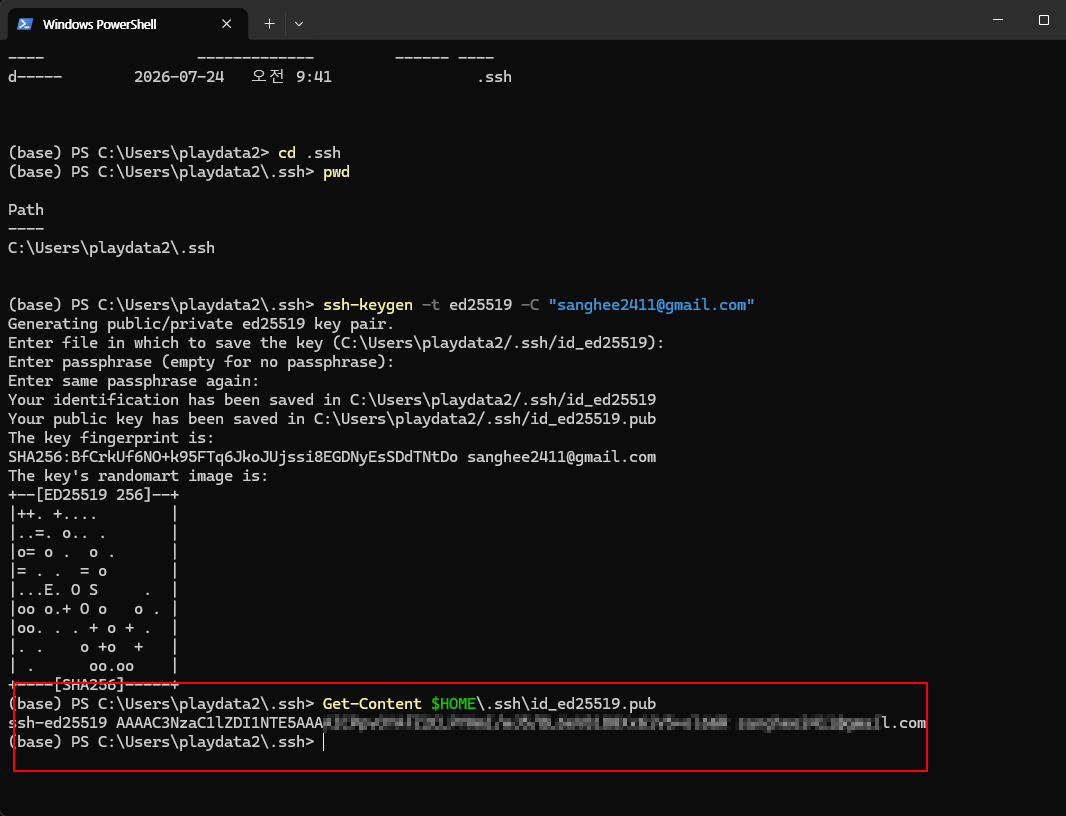This screenshot has height=816, width=1066.
Task: Select the Windows PowerShell tab
Action: click(127, 24)
